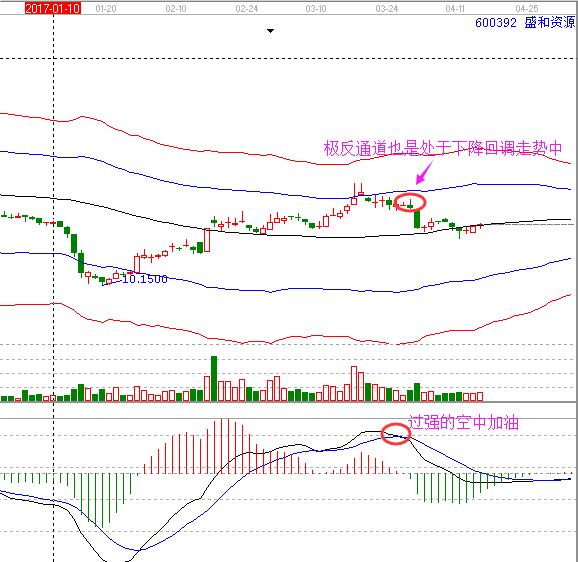
Task: Click the 盛和资源 stock name
Action: [550, 22]
